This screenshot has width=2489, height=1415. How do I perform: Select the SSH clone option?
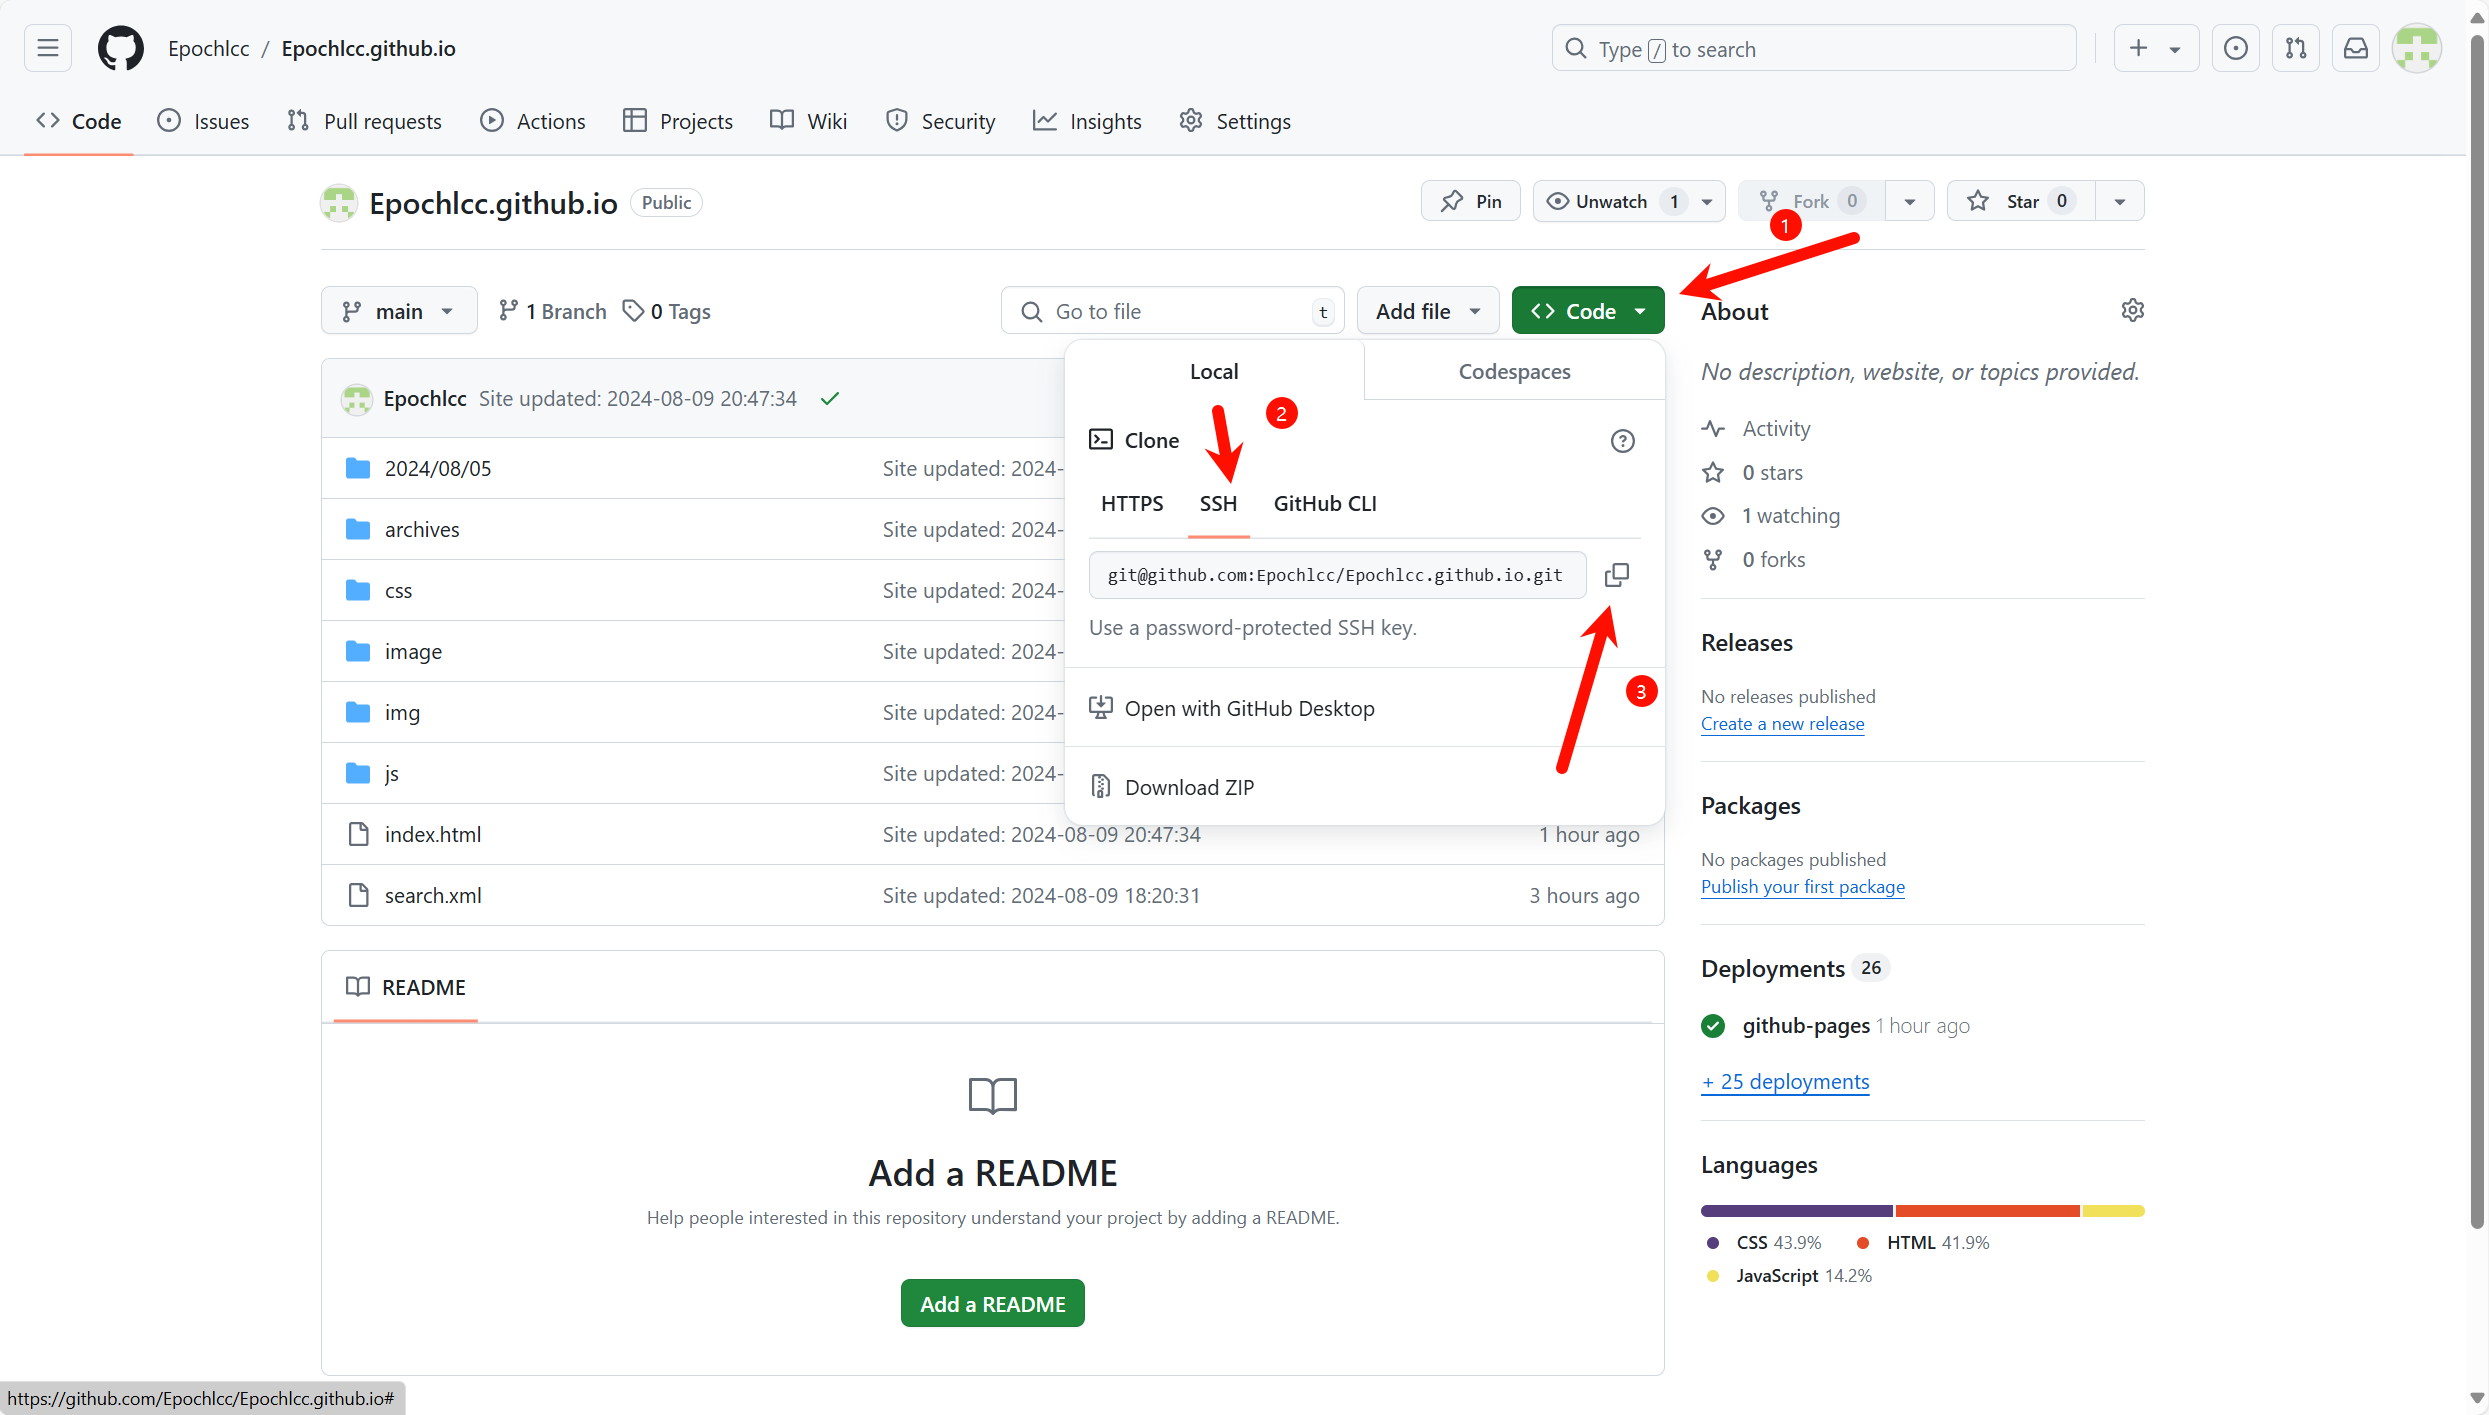point(1218,503)
